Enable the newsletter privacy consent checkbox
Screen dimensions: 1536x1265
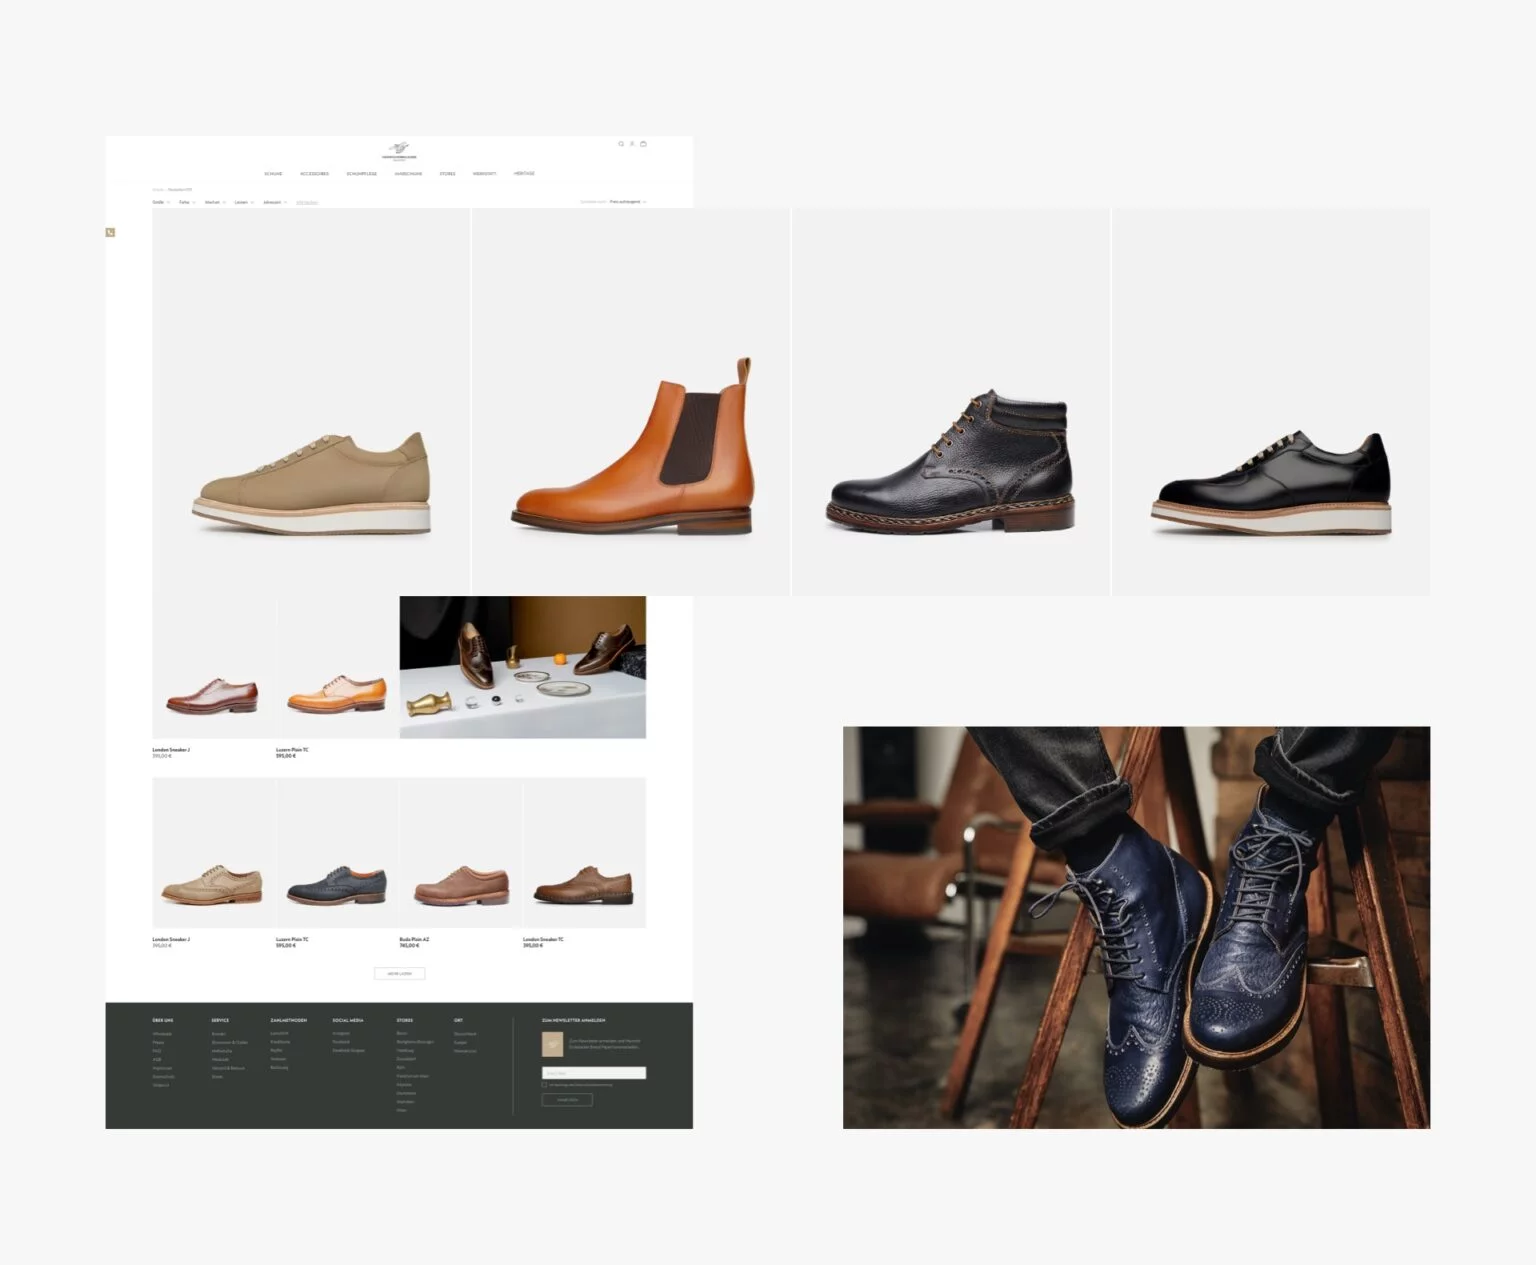[544, 1085]
